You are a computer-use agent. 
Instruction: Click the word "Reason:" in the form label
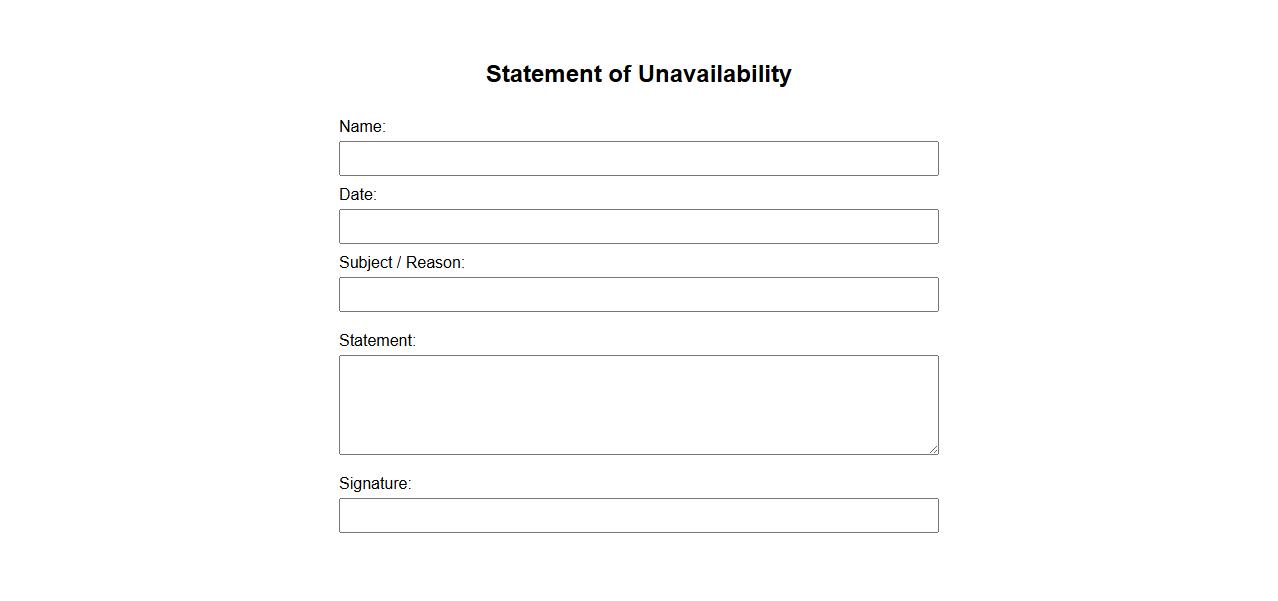435,263
